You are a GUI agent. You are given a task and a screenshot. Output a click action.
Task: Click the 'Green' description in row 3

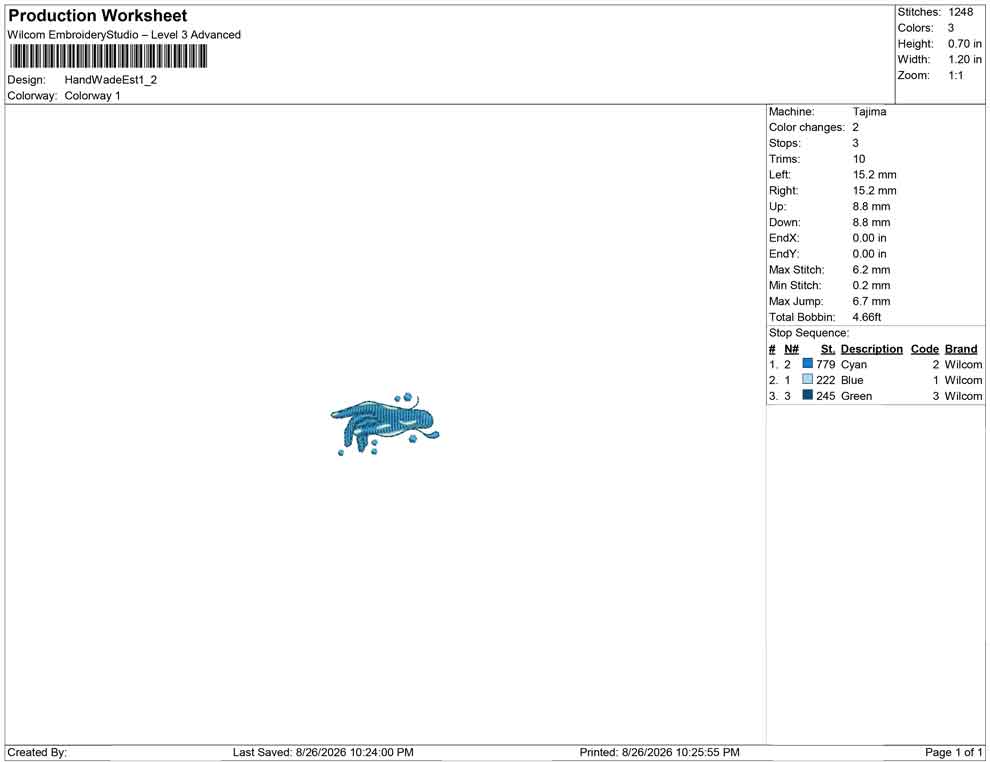(x=856, y=396)
